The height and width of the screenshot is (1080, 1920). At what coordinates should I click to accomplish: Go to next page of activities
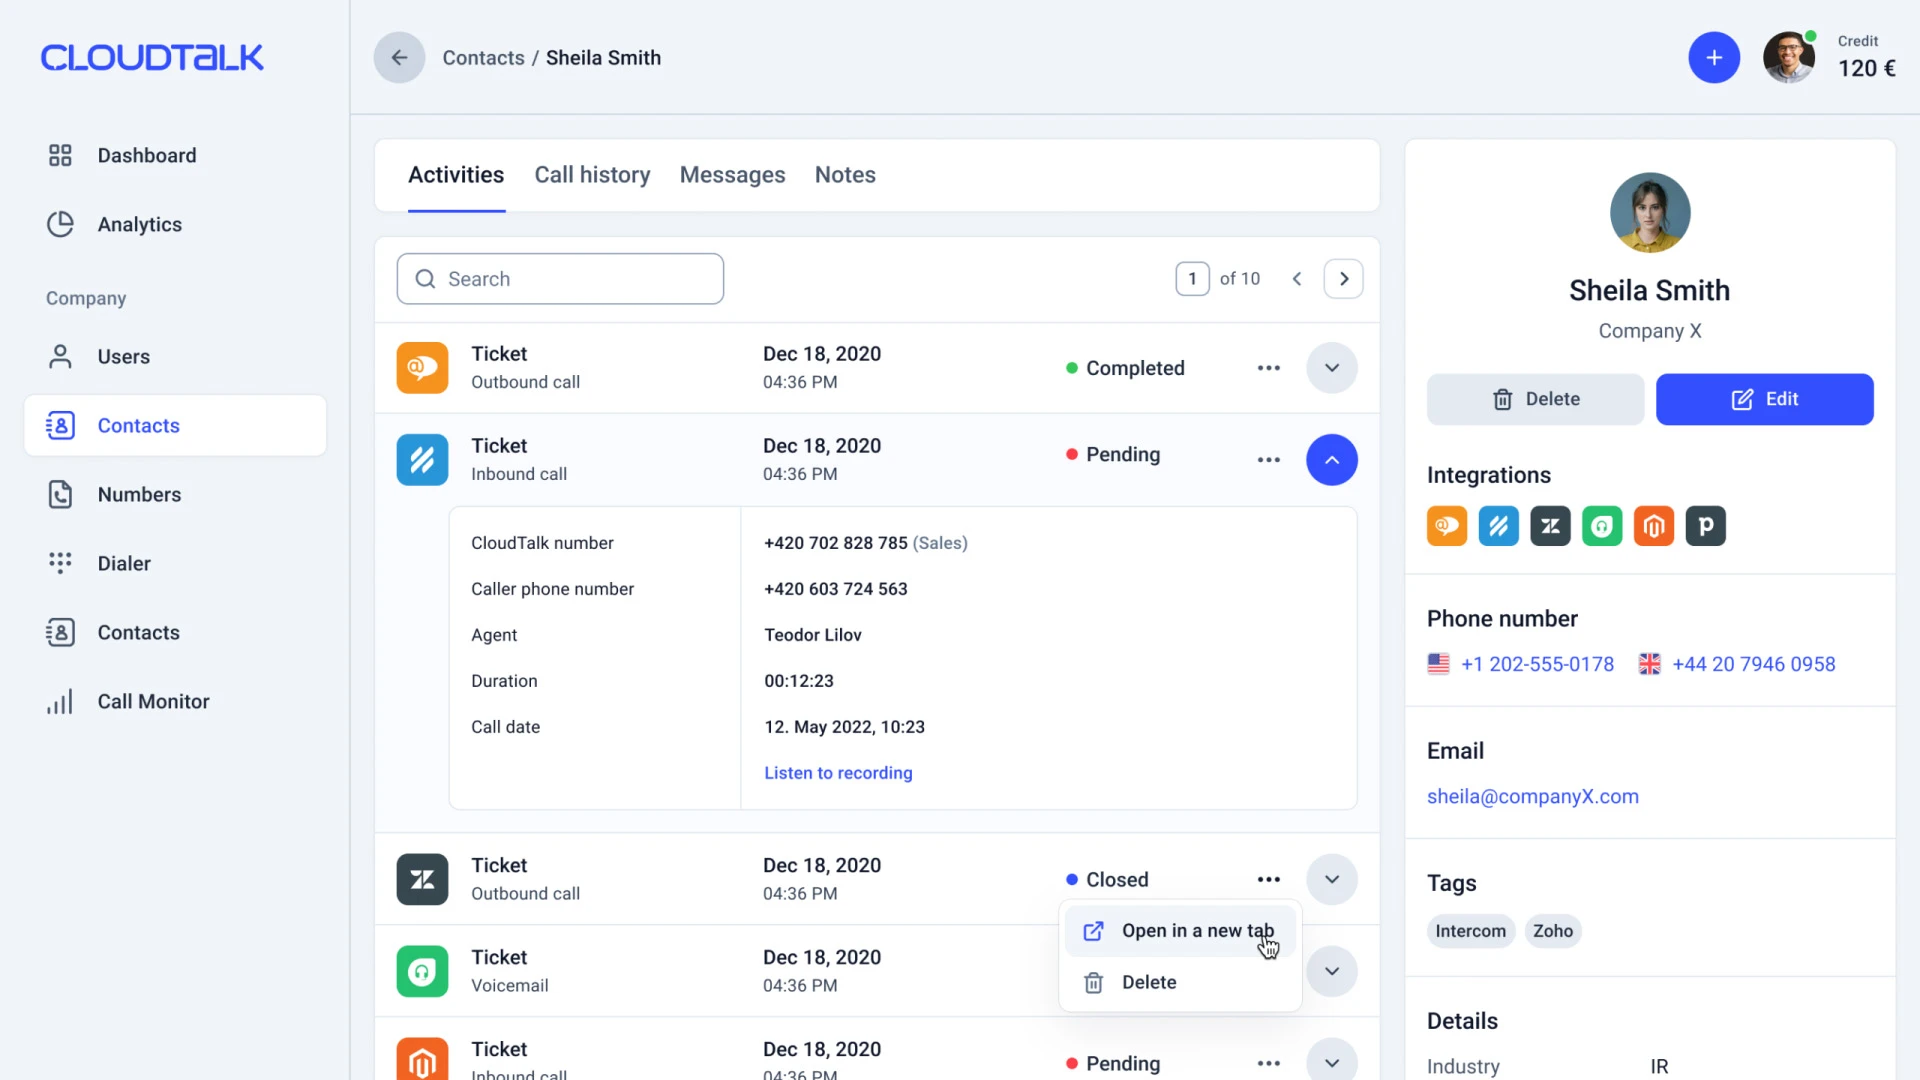tap(1343, 279)
